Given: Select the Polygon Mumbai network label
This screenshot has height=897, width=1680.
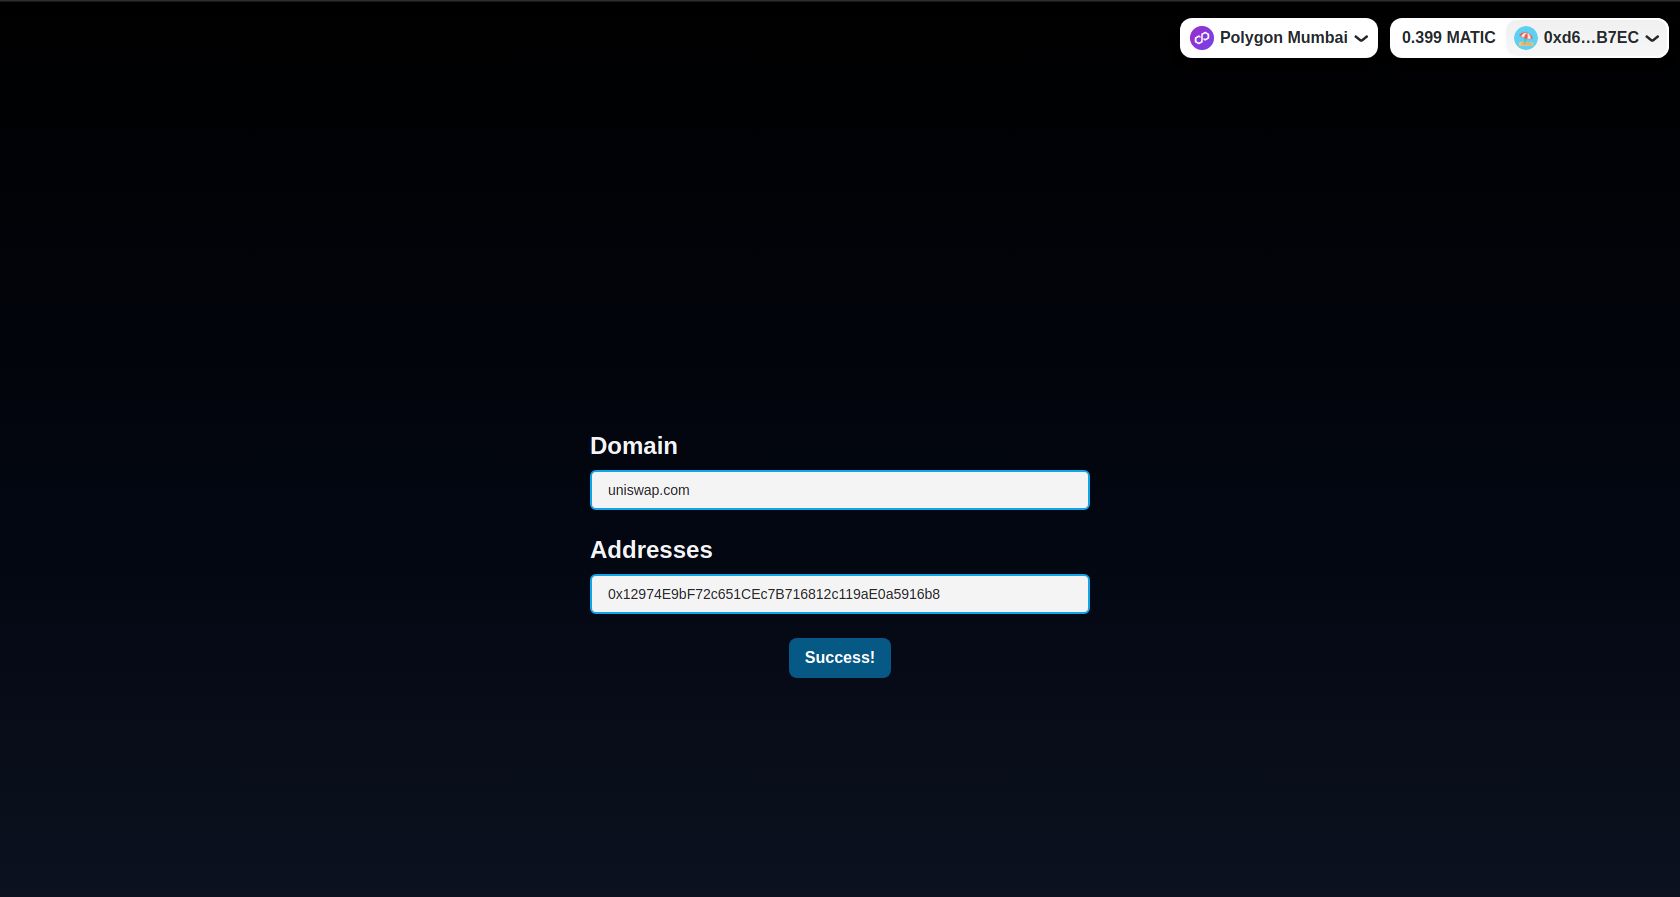Looking at the screenshot, I should pyautogui.click(x=1283, y=38).
